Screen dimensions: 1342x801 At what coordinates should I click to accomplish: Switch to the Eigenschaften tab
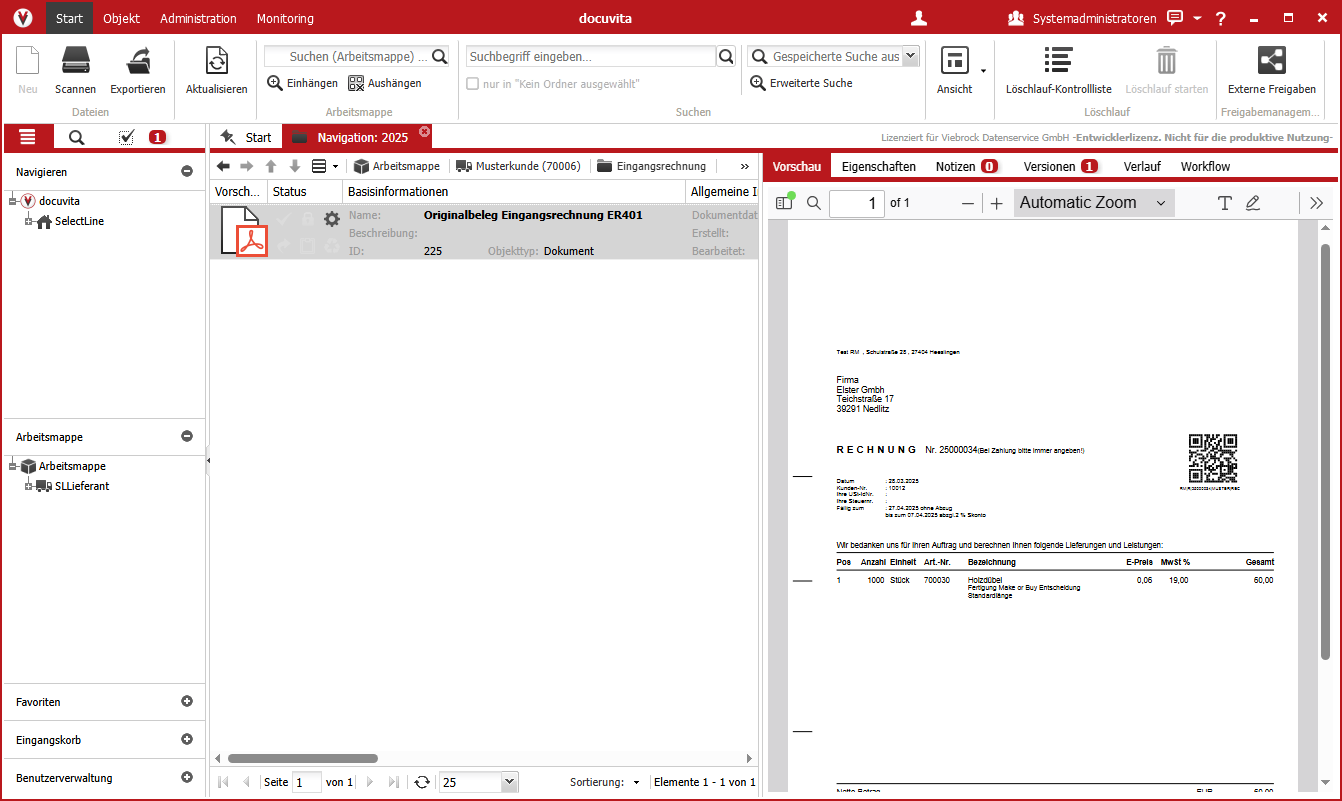(x=878, y=166)
